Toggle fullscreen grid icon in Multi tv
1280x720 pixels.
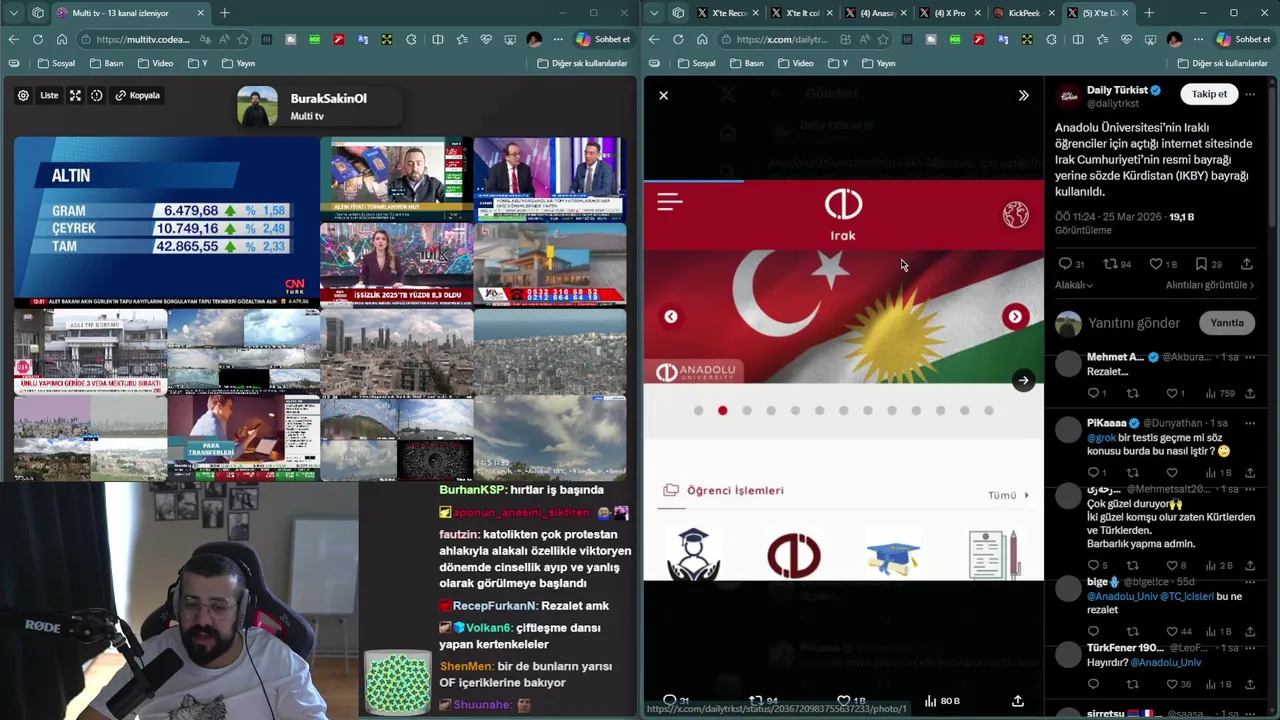pyautogui.click(x=75, y=95)
